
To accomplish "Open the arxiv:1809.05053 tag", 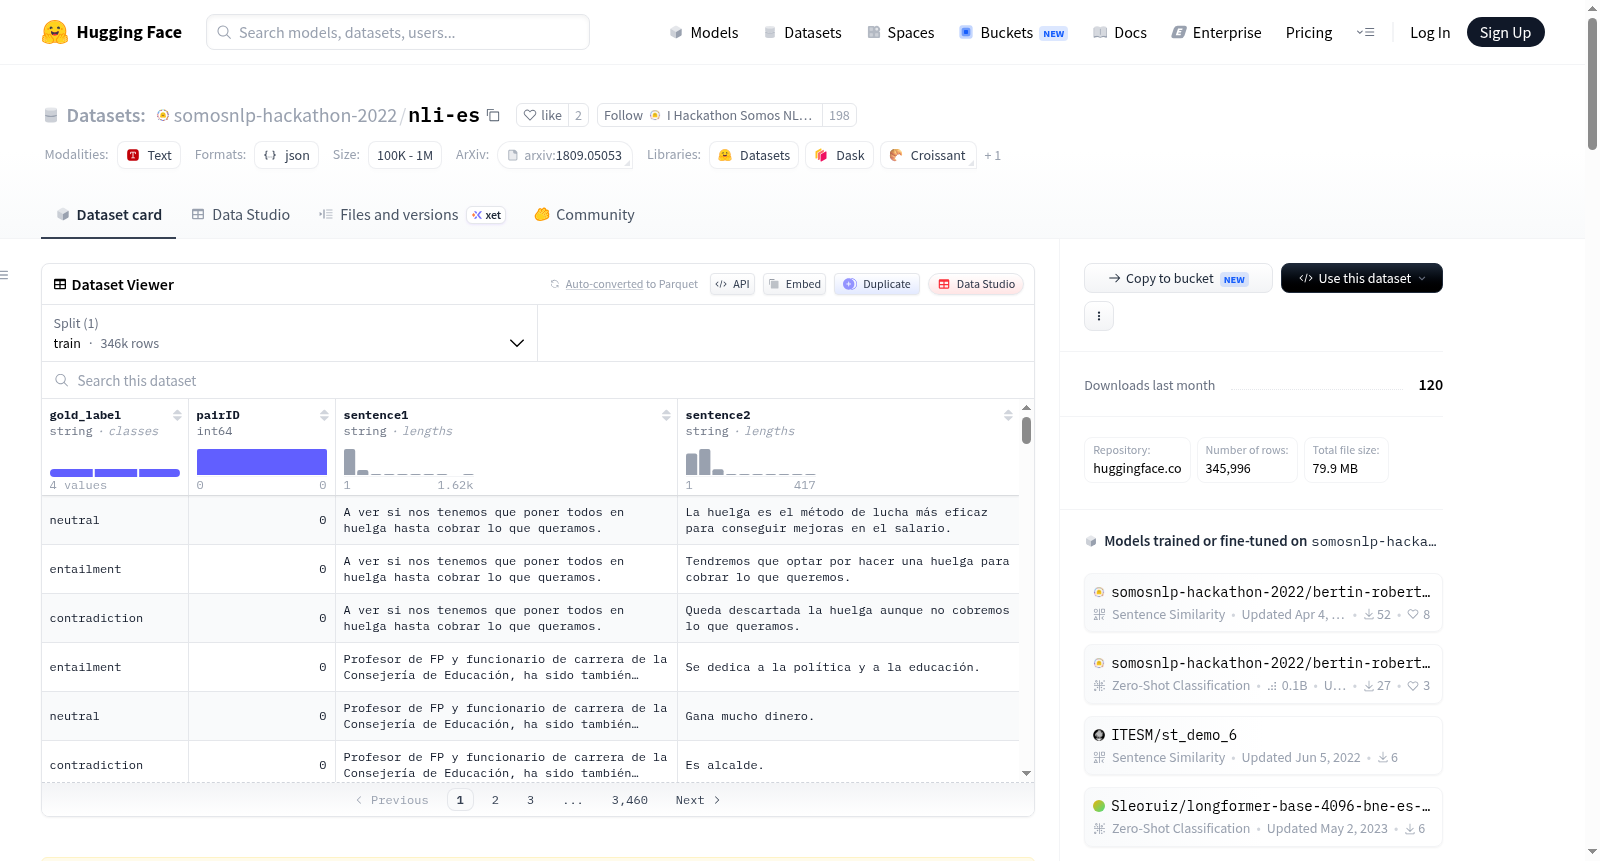I will (565, 155).
